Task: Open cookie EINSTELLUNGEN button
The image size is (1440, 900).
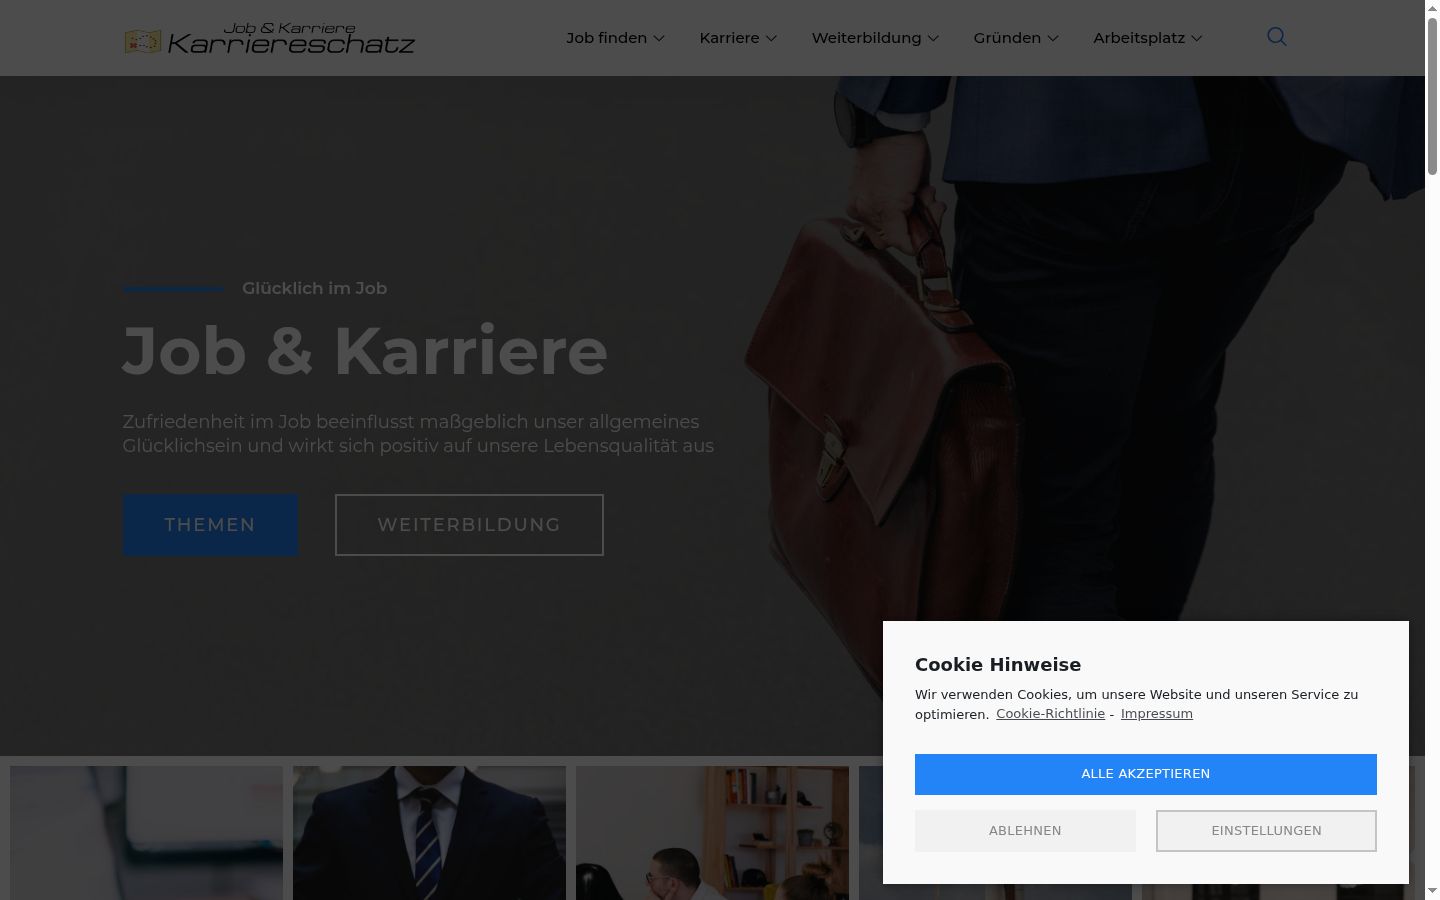Action: tap(1266, 831)
